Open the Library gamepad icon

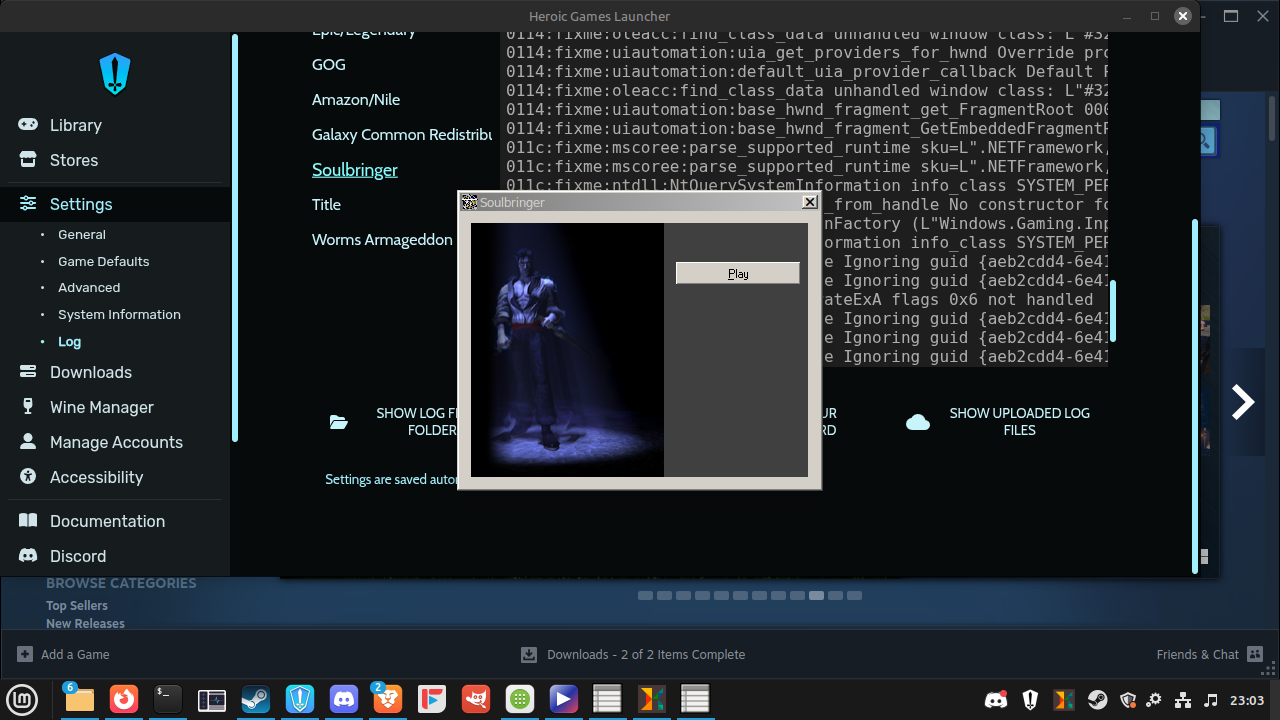28,125
